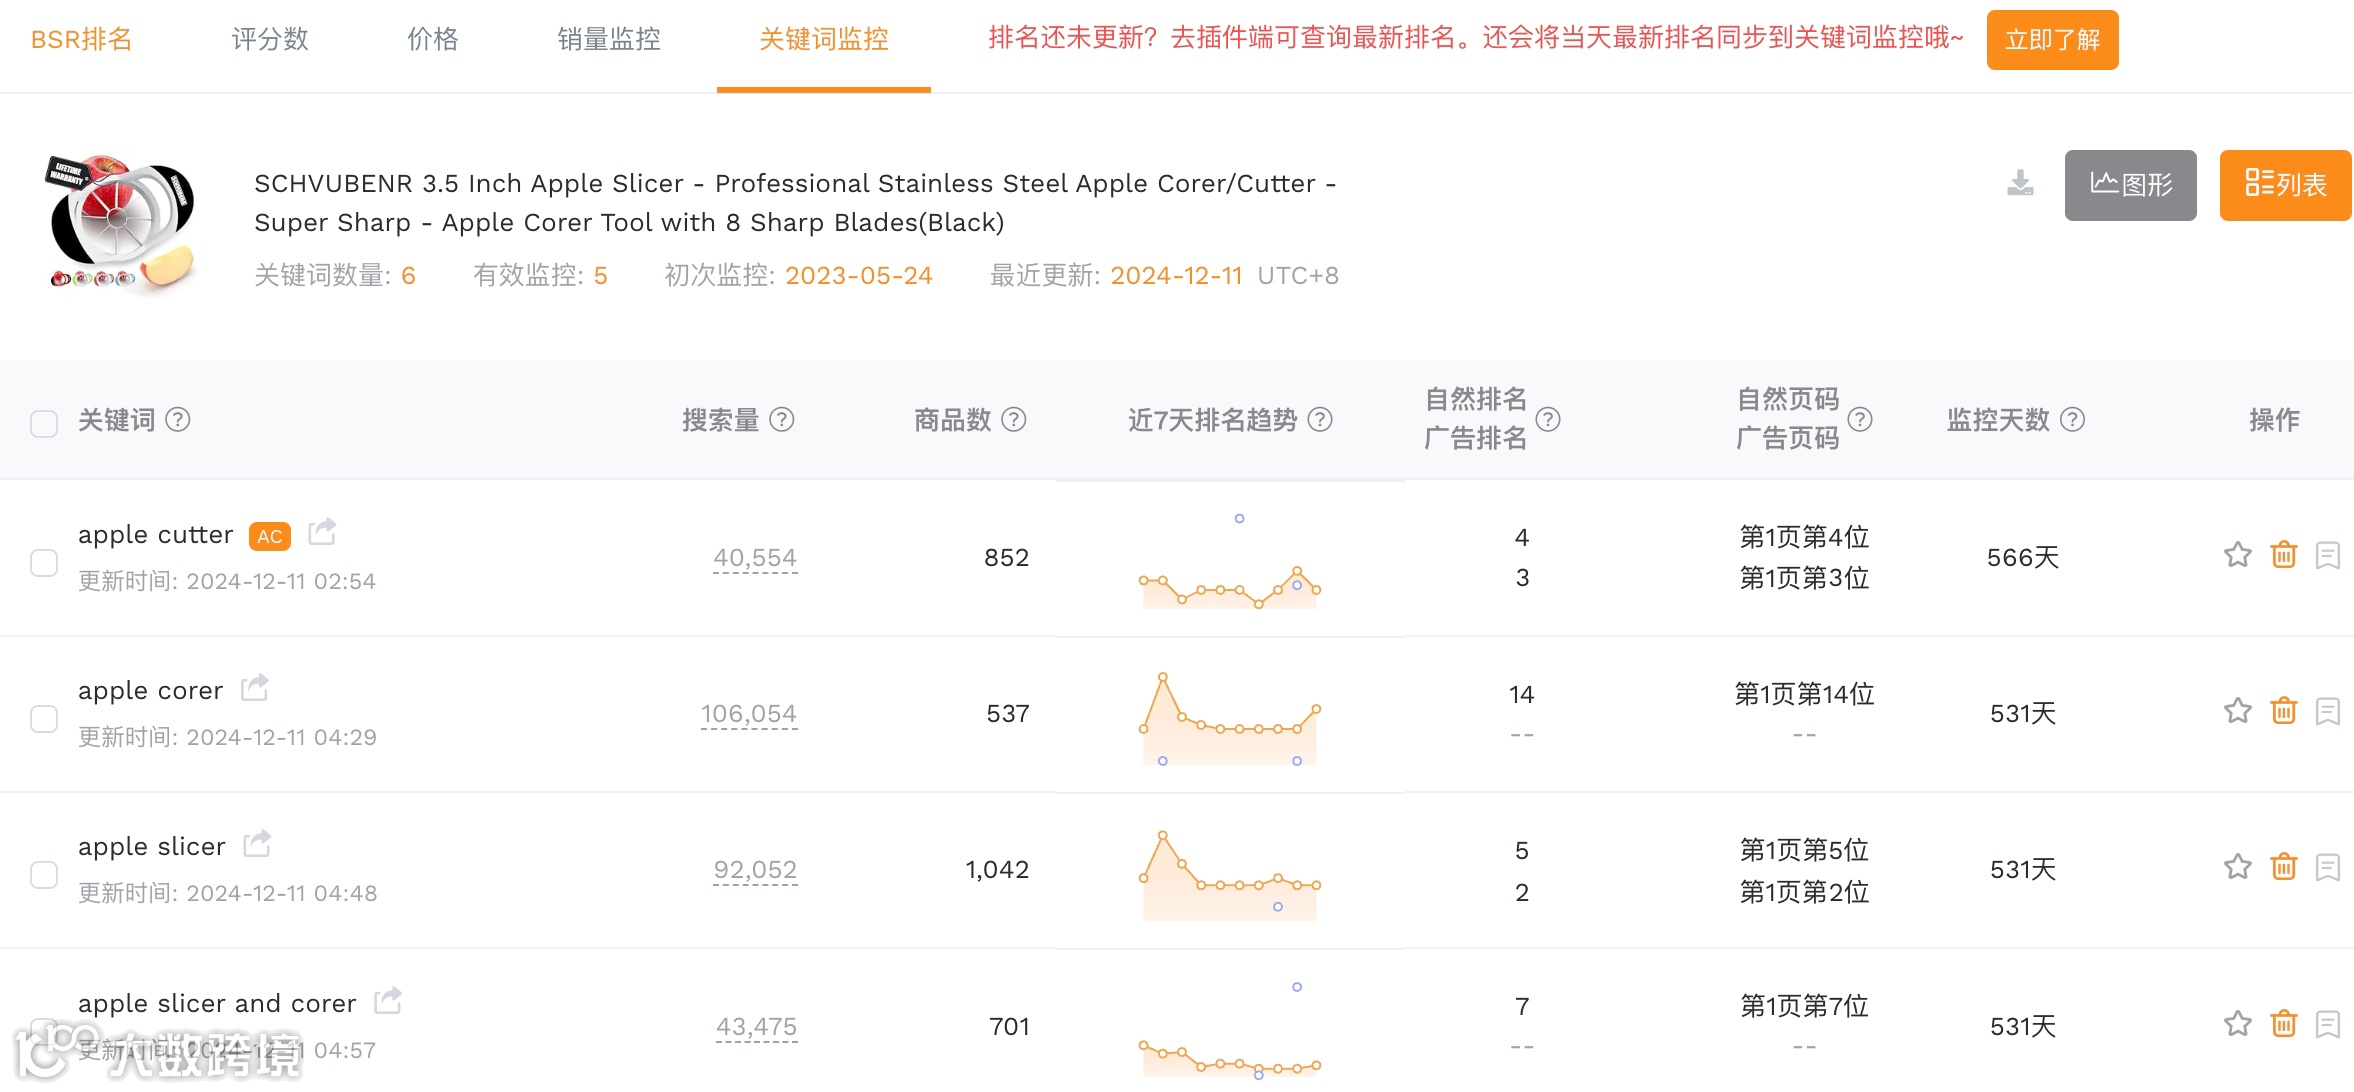
Task: Open notes icon for apple slicer row
Action: (x=2327, y=867)
